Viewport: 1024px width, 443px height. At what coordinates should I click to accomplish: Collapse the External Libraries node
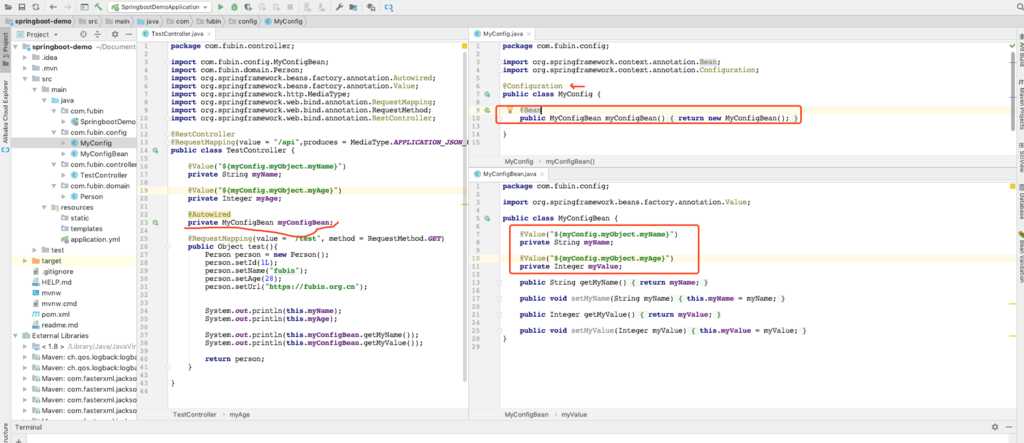[16, 336]
